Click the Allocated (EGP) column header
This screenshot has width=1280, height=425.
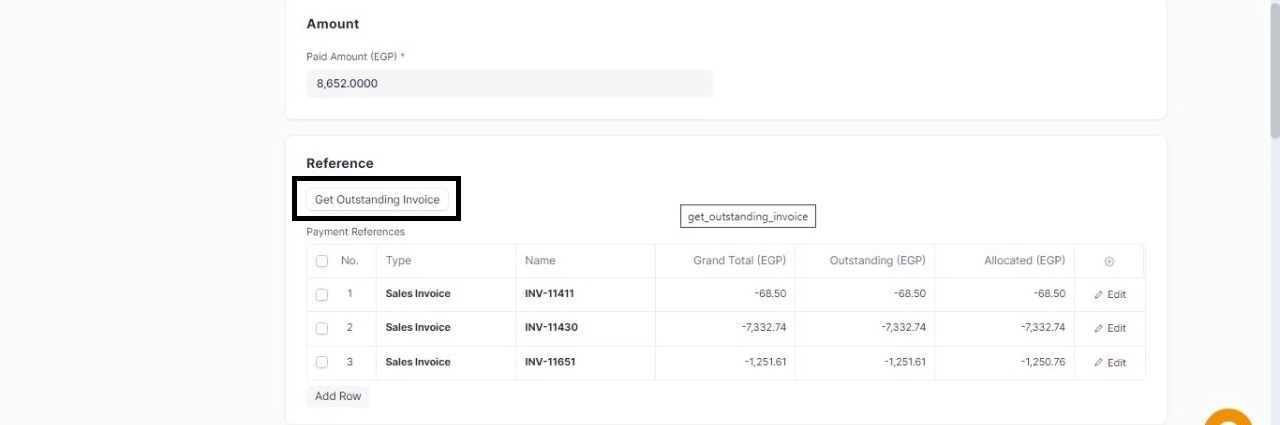click(x=1005, y=261)
